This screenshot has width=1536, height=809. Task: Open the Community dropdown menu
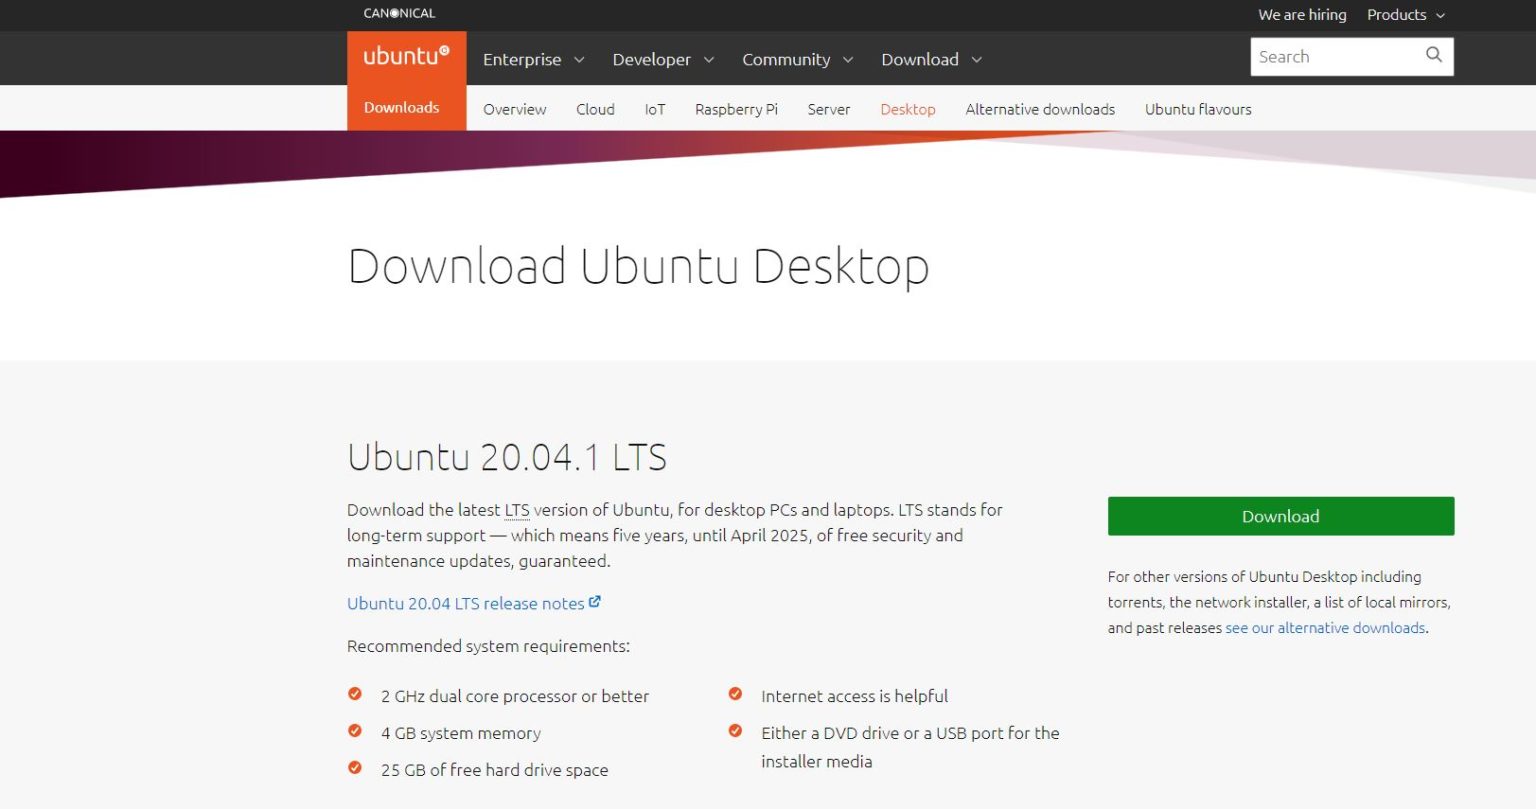click(x=797, y=60)
